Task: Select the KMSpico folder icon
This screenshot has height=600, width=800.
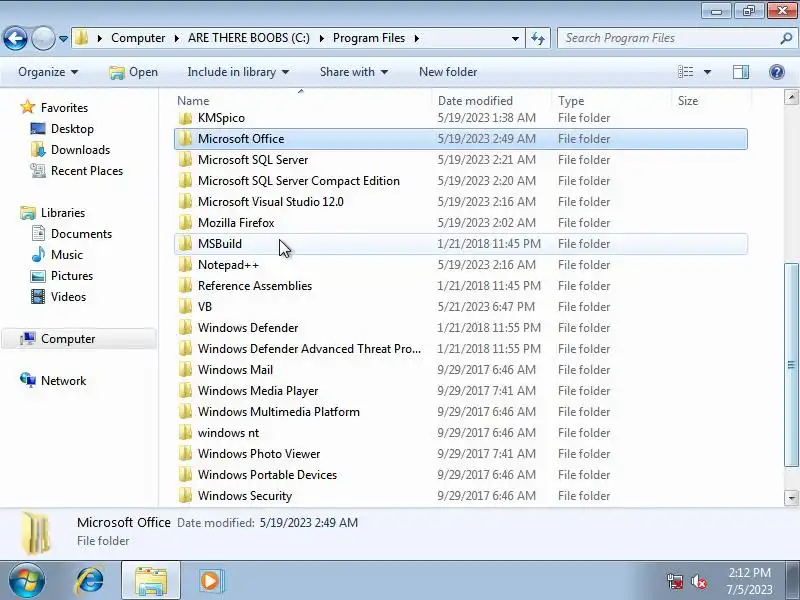Action: [186, 118]
